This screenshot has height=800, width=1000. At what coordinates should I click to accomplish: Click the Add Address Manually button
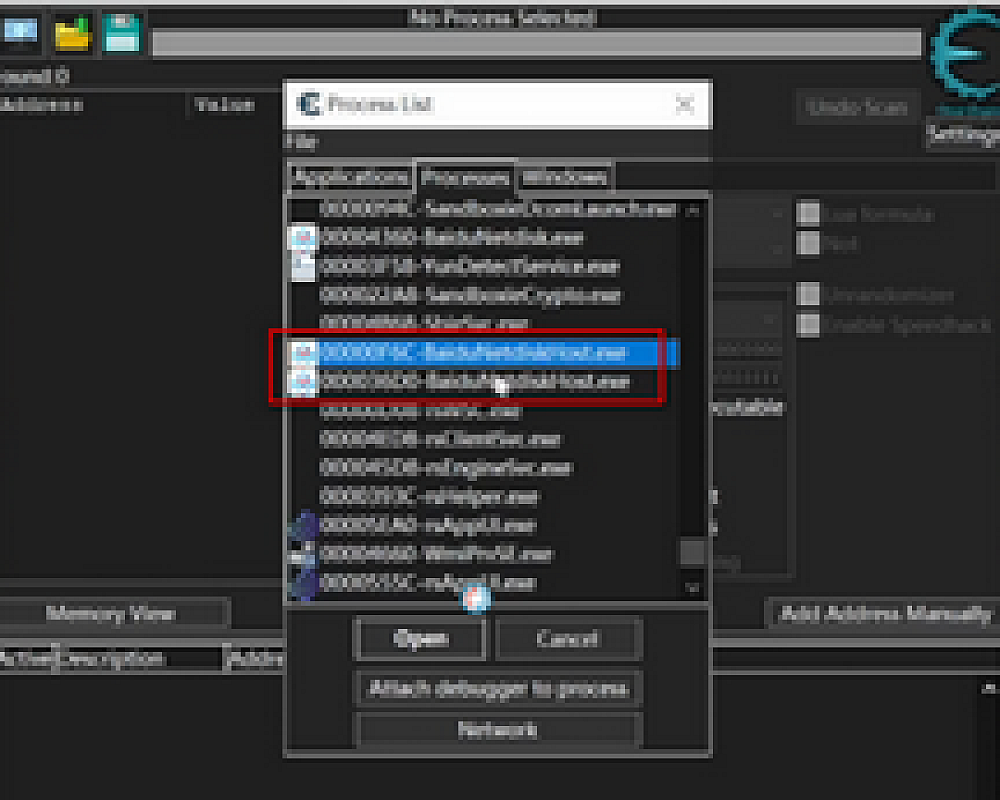point(884,614)
